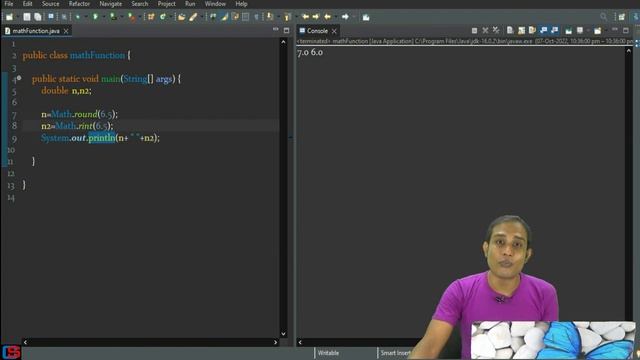The width and height of the screenshot is (640, 360).
Task: Click the New Java Package icon
Action: click(x=151, y=17)
